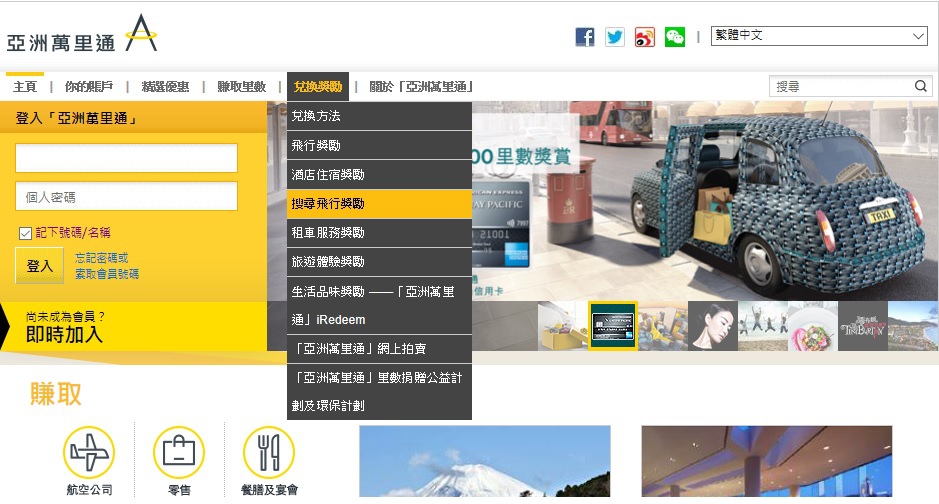Open the 關於「亞洲萬里通」 menu item

(x=421, y=87)
